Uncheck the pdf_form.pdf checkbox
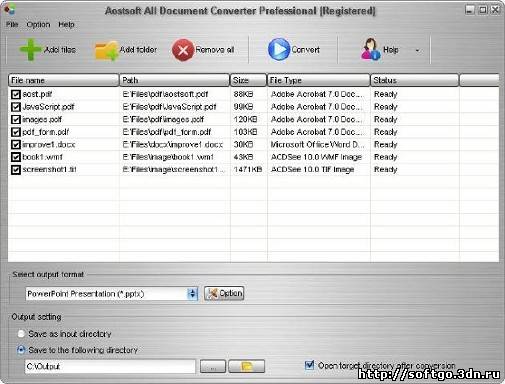 pos(16,132)
